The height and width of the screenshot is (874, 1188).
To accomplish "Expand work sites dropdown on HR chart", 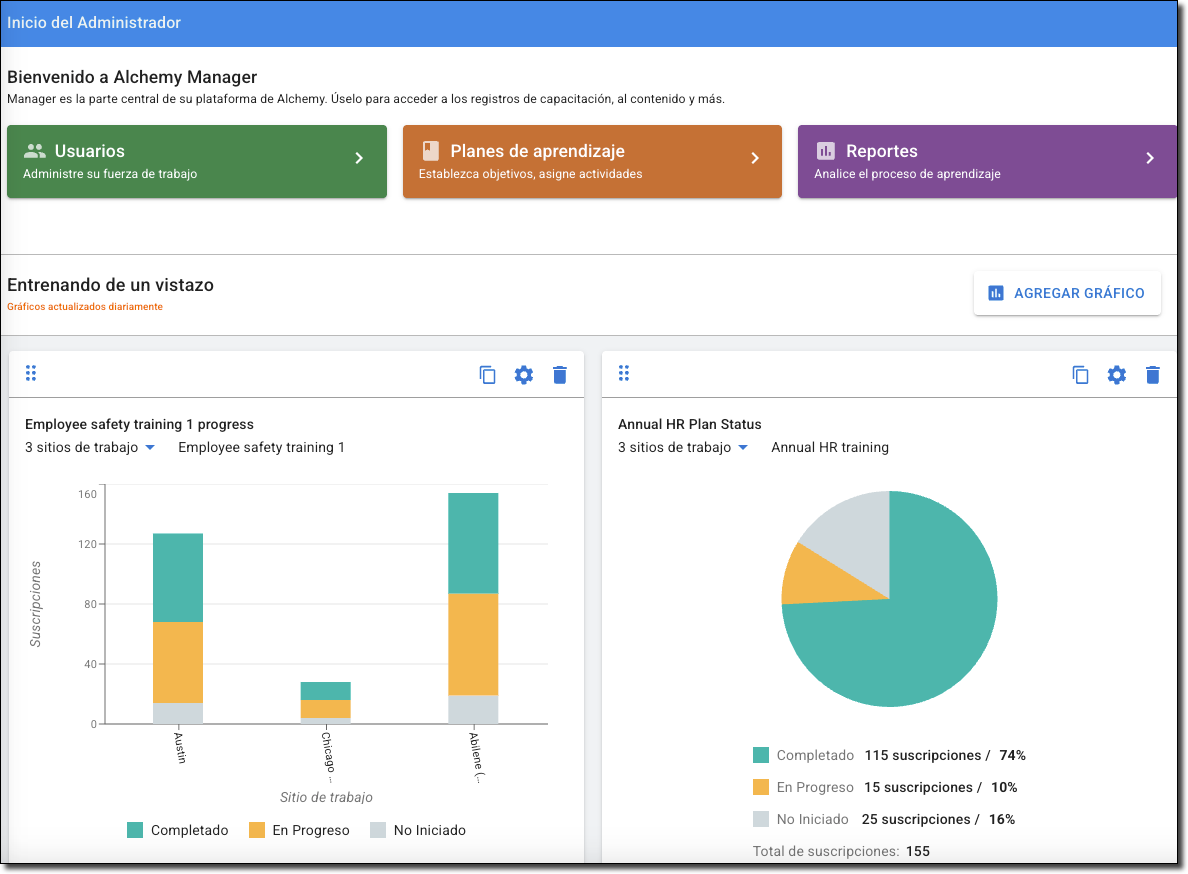I will coord(743,448).
